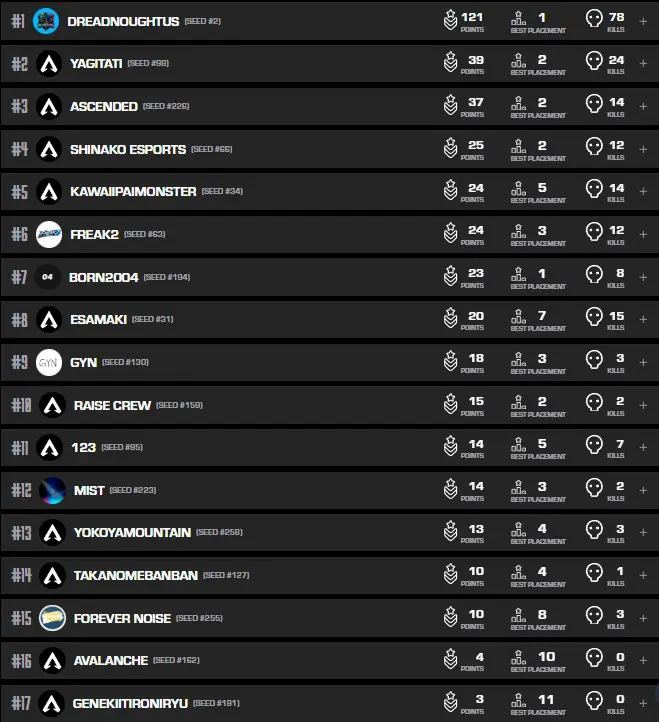This screenshot has width=659, height=722.
Task: Click the GYN team logo
Action: (x=49, y=362)
